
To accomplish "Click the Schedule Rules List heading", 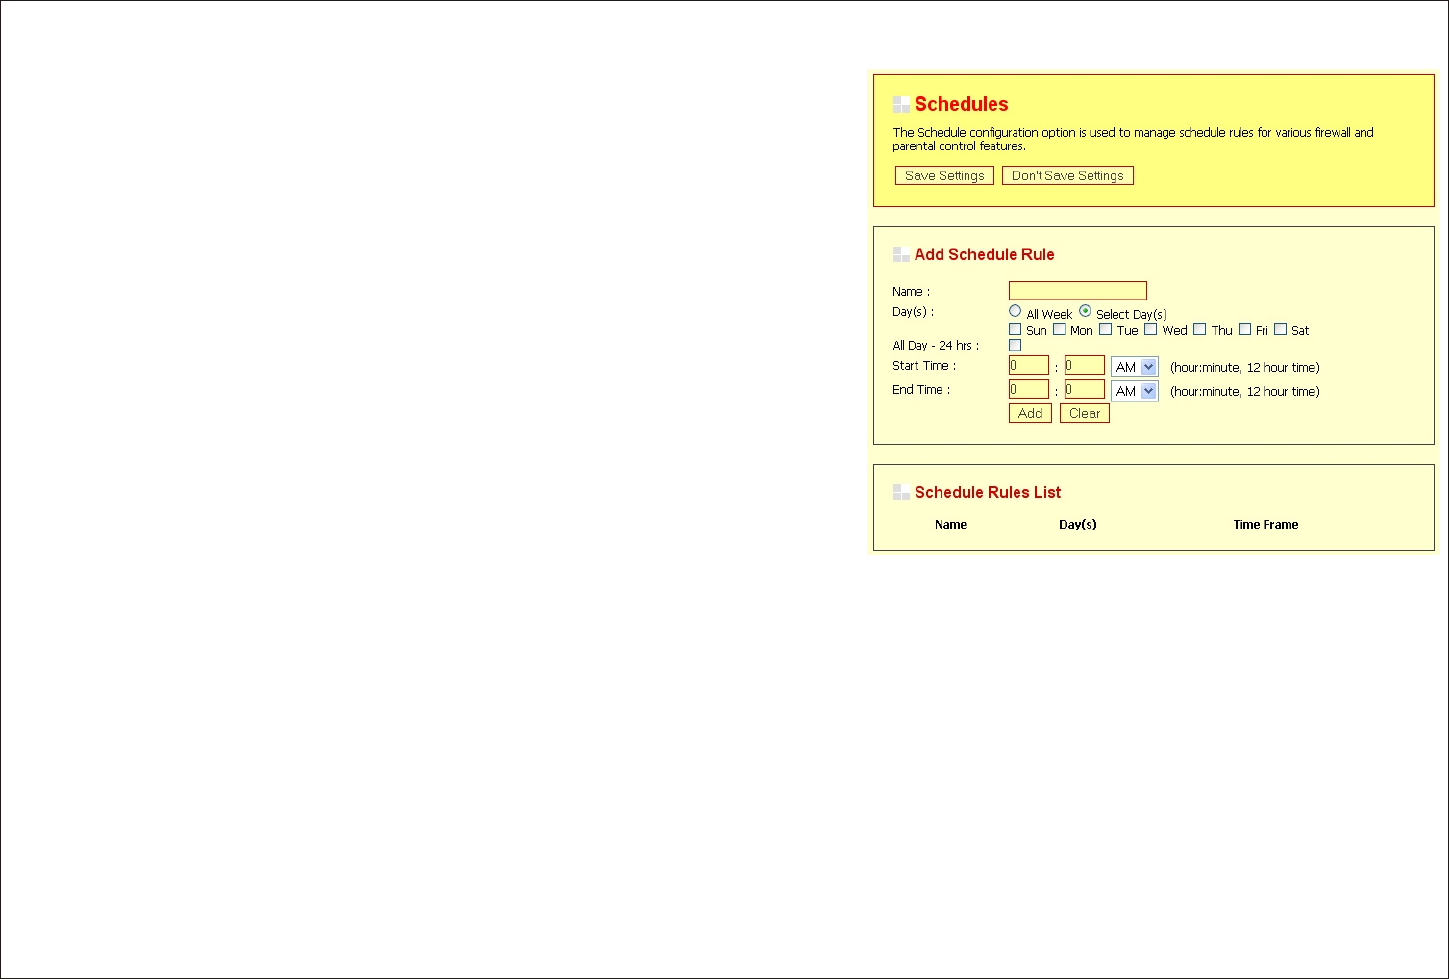I will [988, 492].
